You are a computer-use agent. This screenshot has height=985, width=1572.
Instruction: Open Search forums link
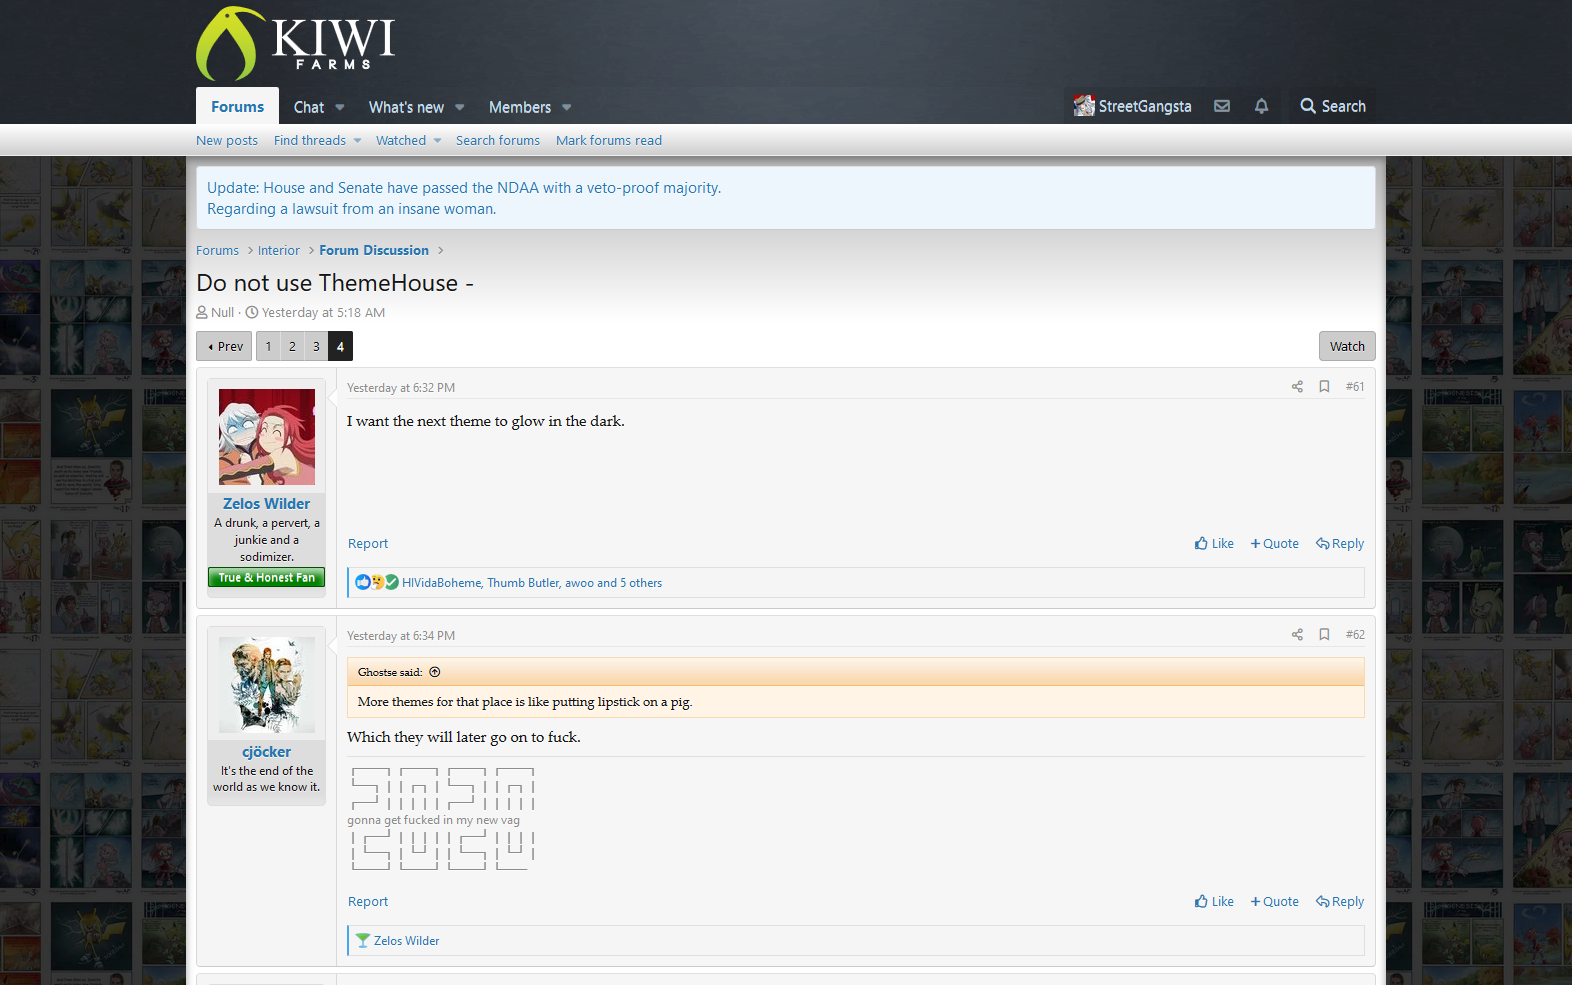click(498, 141)
